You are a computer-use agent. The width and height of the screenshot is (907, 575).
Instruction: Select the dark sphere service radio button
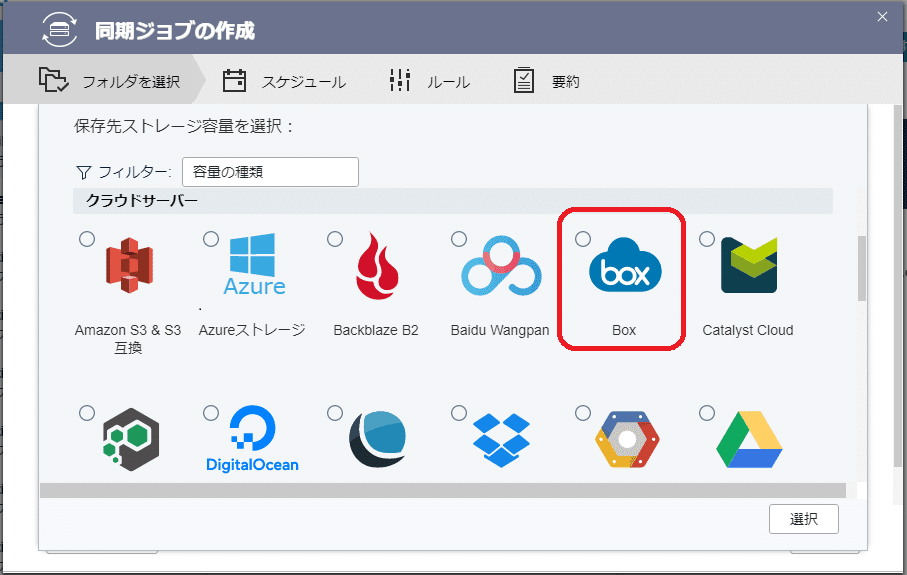click(335, 413)
